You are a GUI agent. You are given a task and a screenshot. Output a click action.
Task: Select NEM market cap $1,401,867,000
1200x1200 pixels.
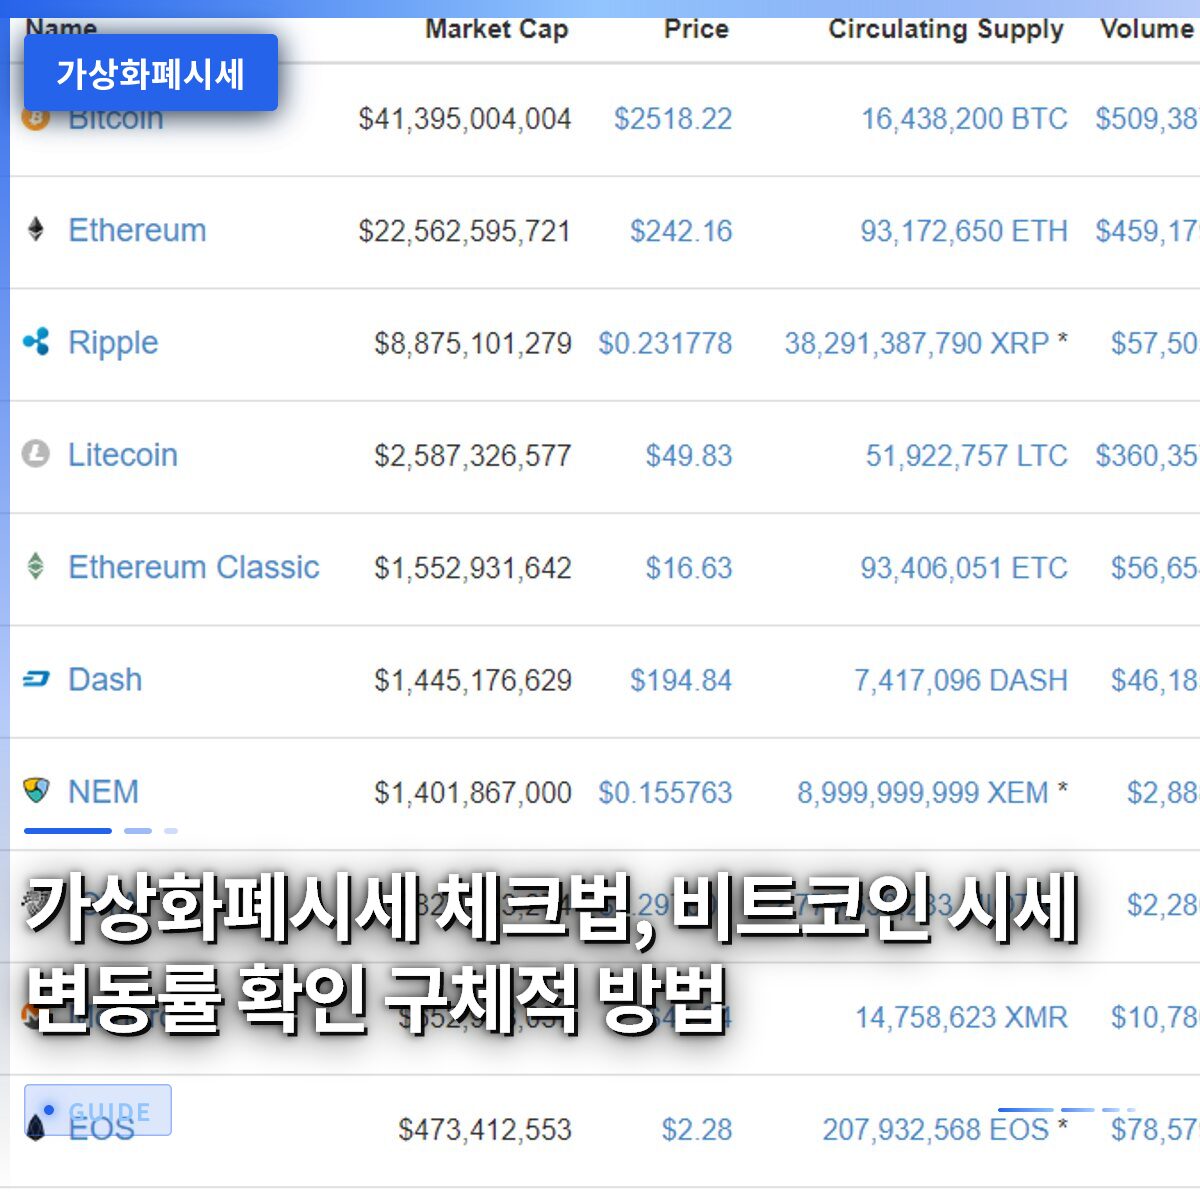tap(473, 793)
